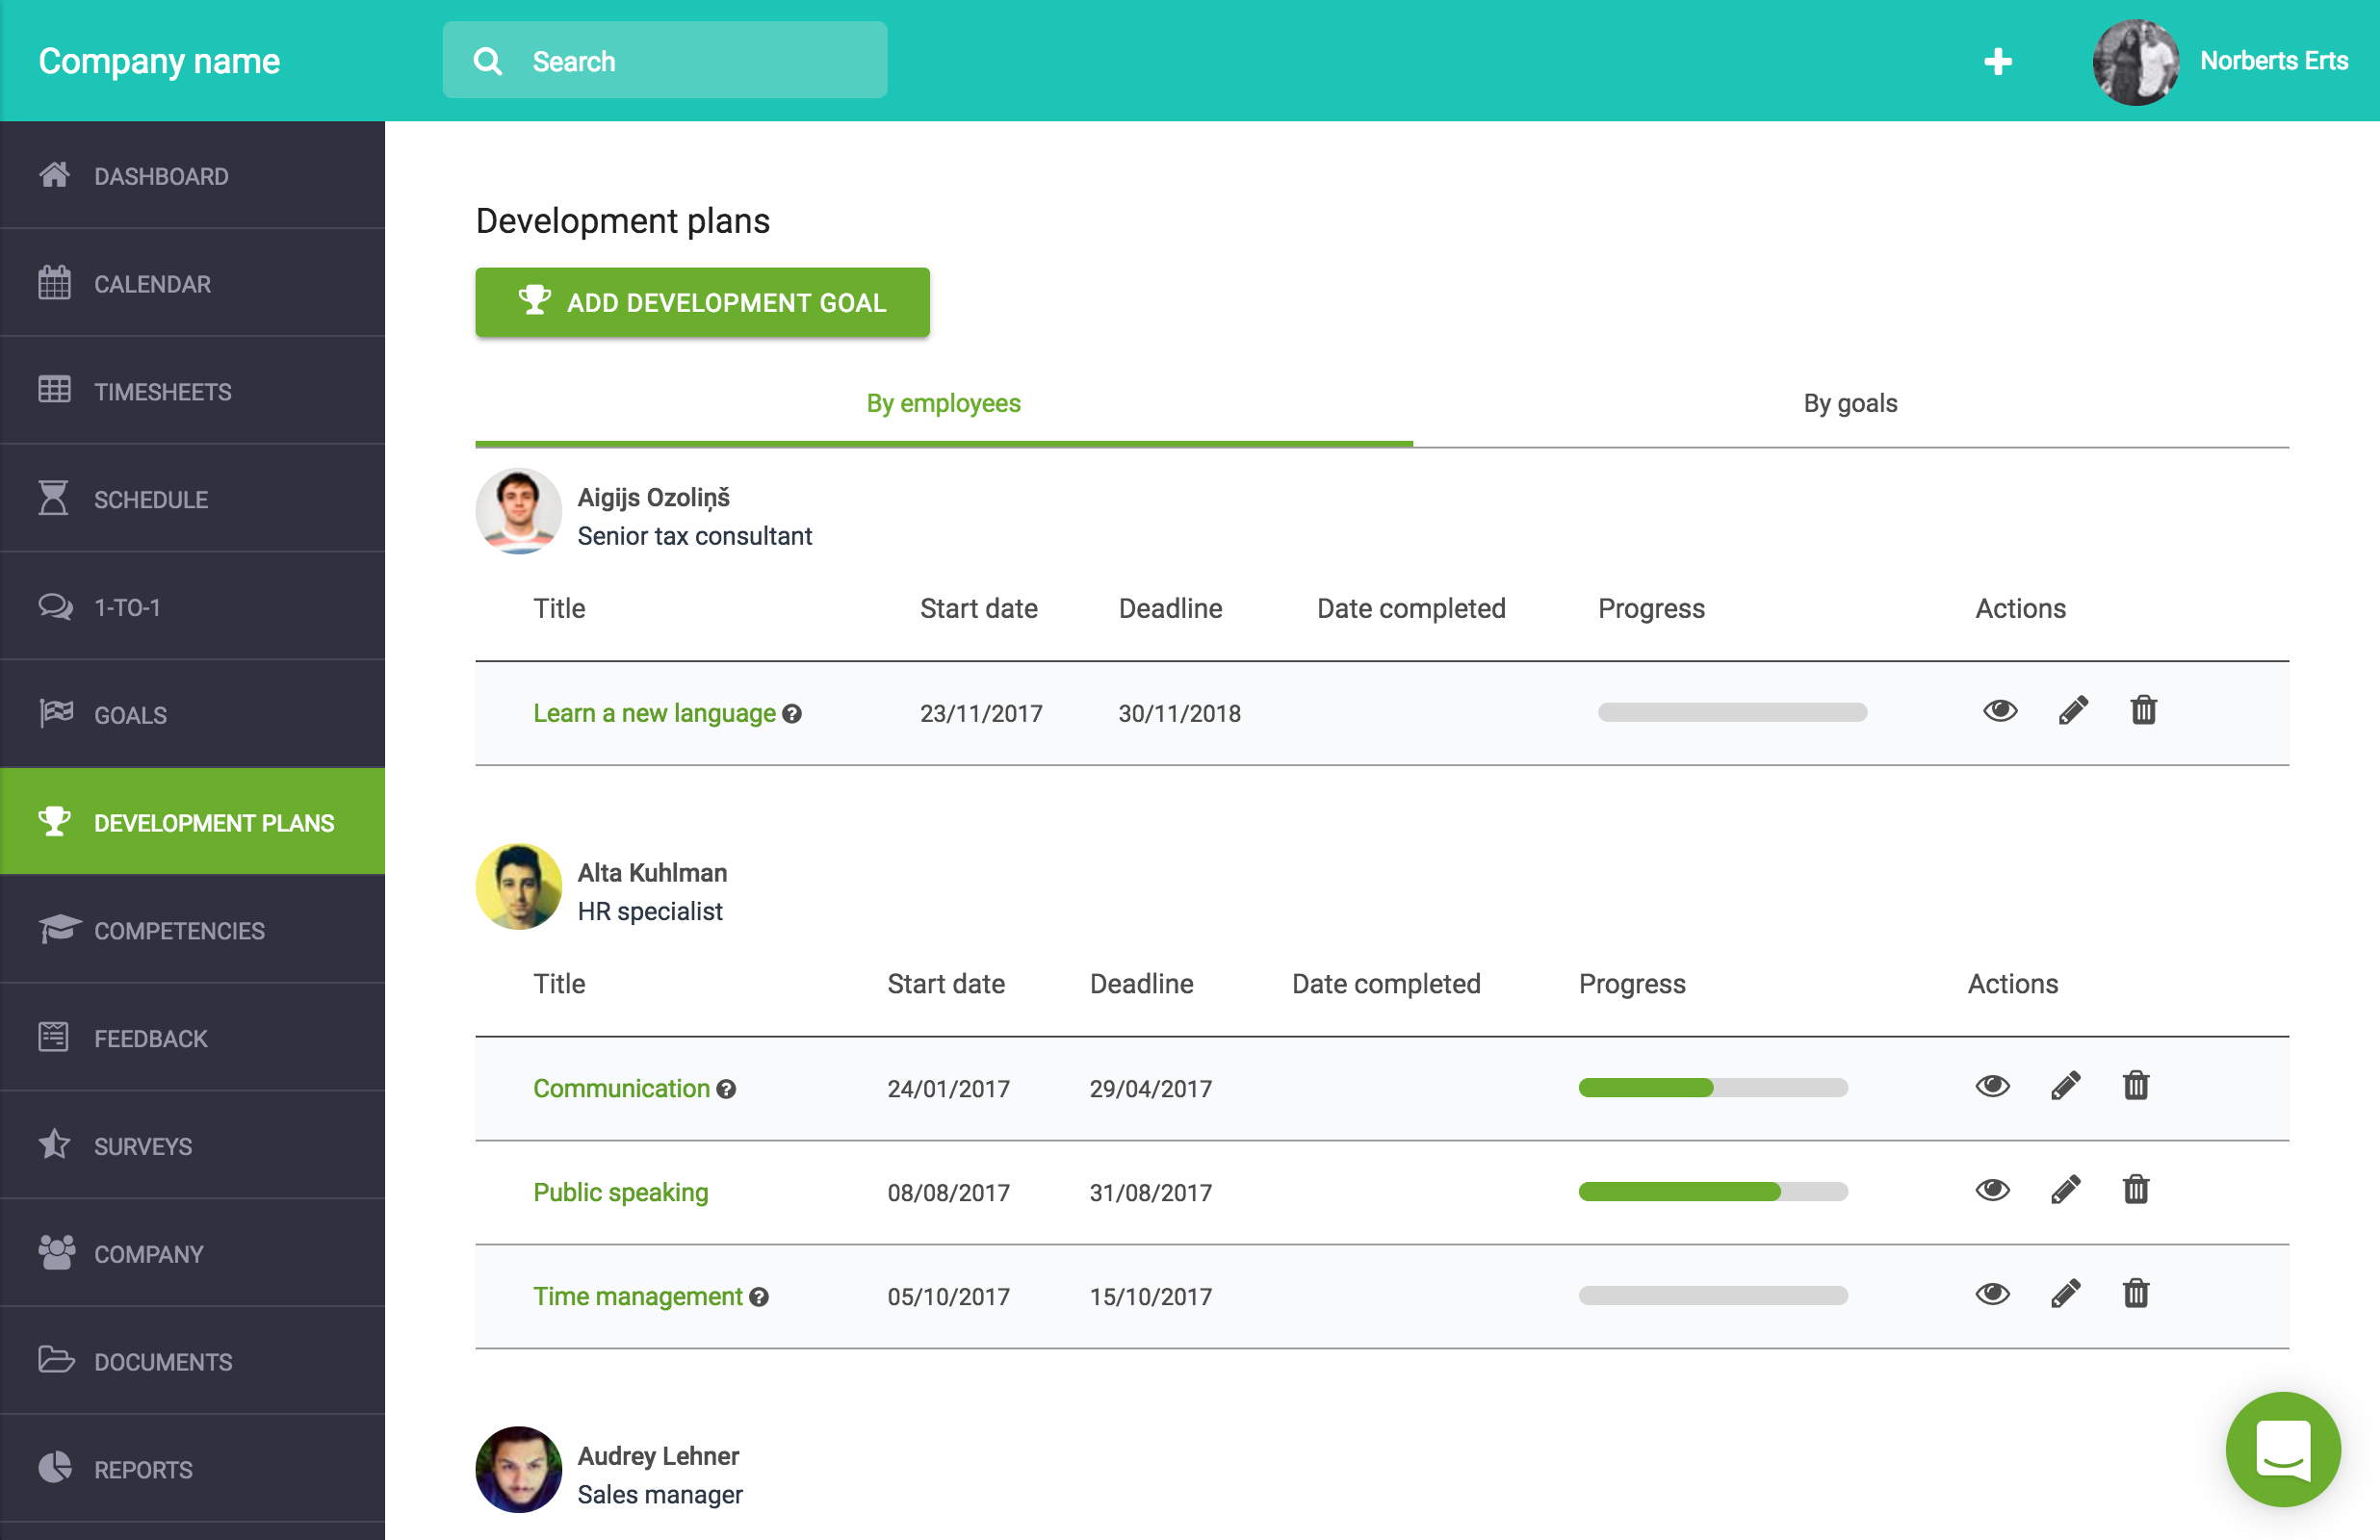Edit the Public speaking goal
Screen dimensions: 2380x1540
(2065, 1190)
